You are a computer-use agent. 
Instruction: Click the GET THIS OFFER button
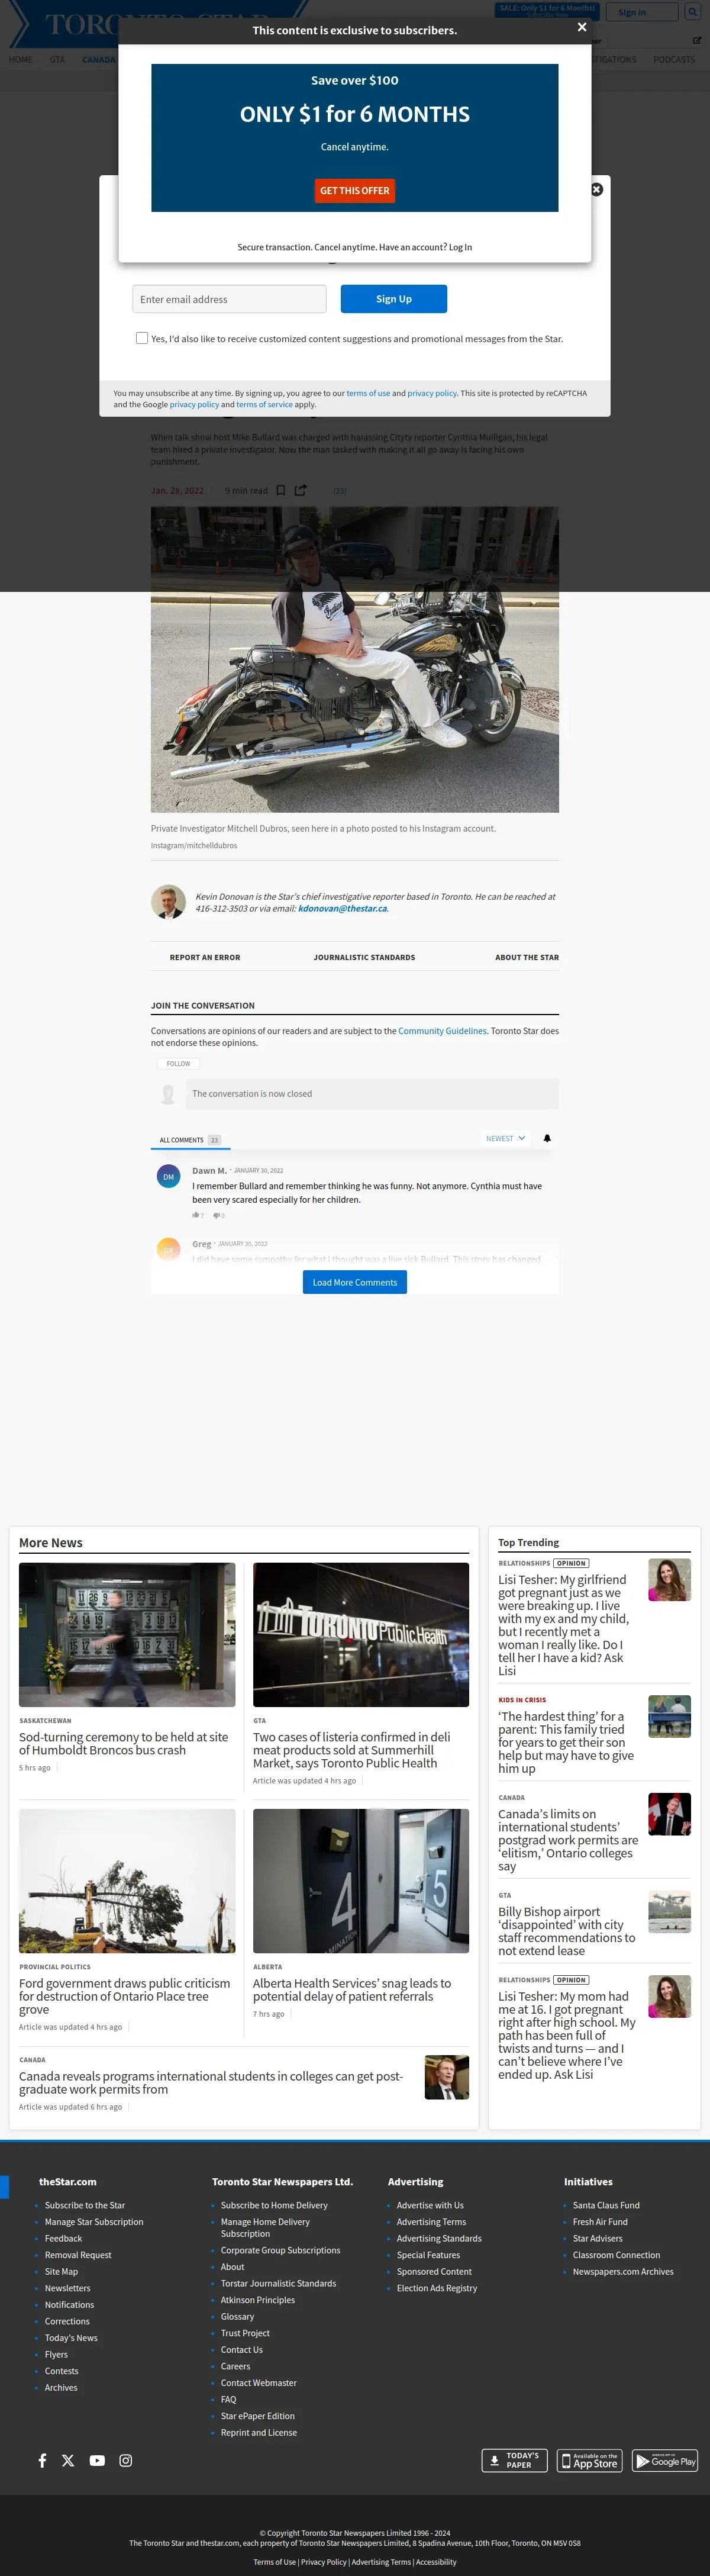pyautogui.click(x=355, y=191)
